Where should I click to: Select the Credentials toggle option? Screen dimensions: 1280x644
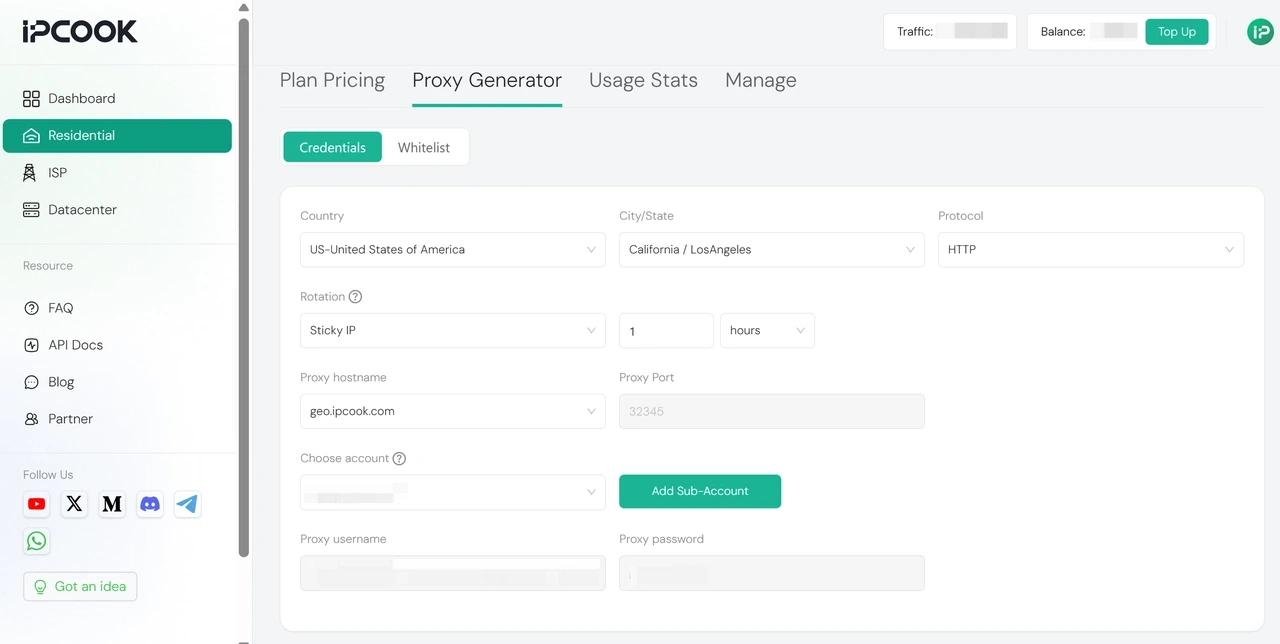332,147
